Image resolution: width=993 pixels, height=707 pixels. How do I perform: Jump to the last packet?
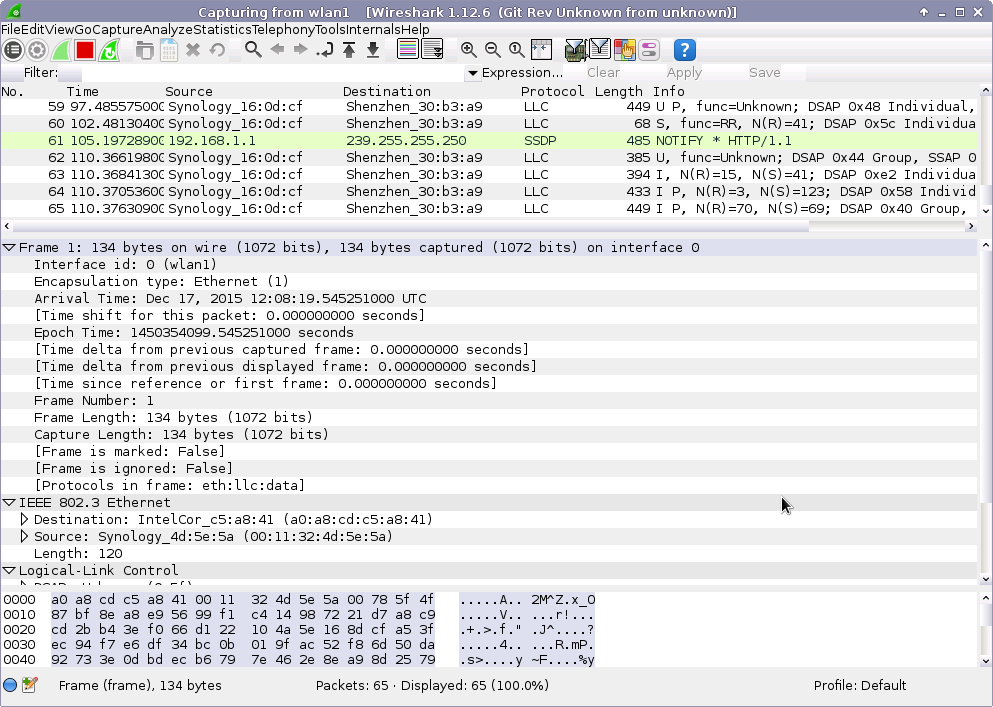click(371, 50)
